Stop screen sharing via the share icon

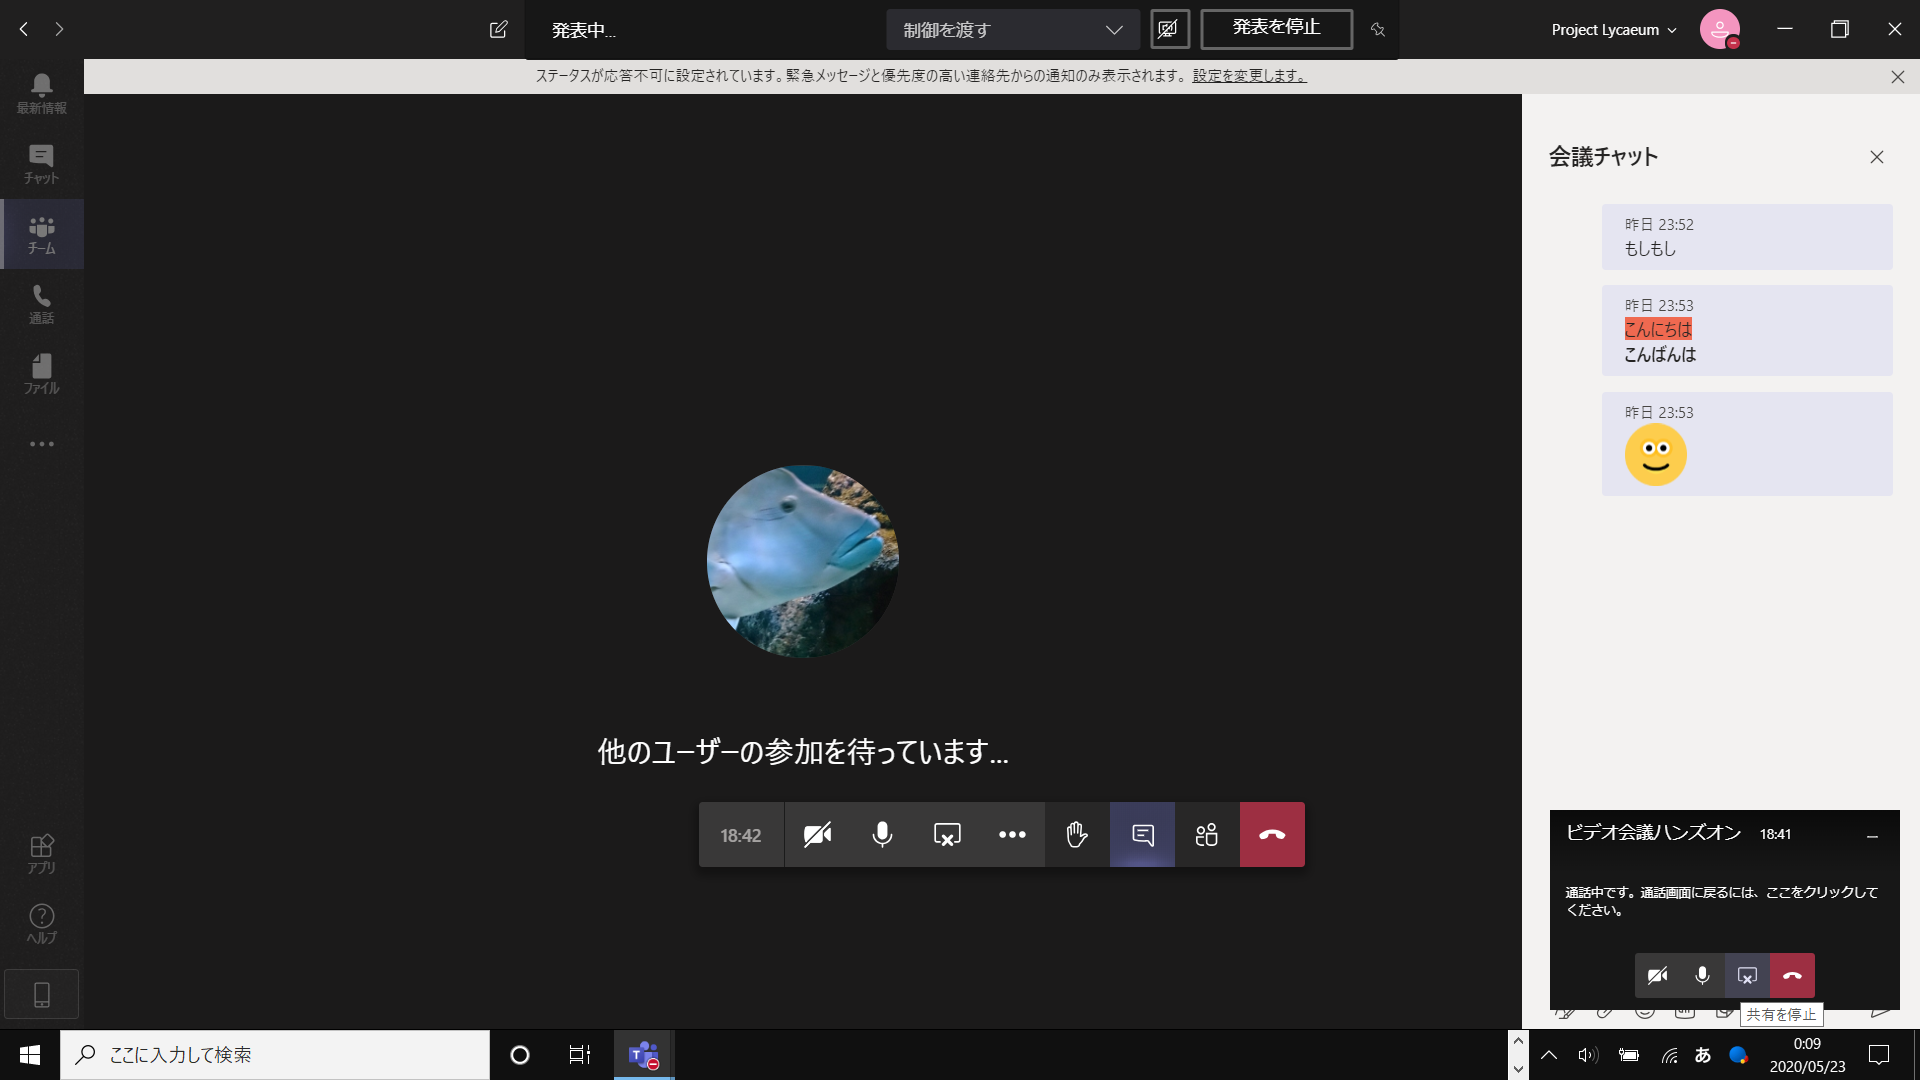[x=946, y=834]
